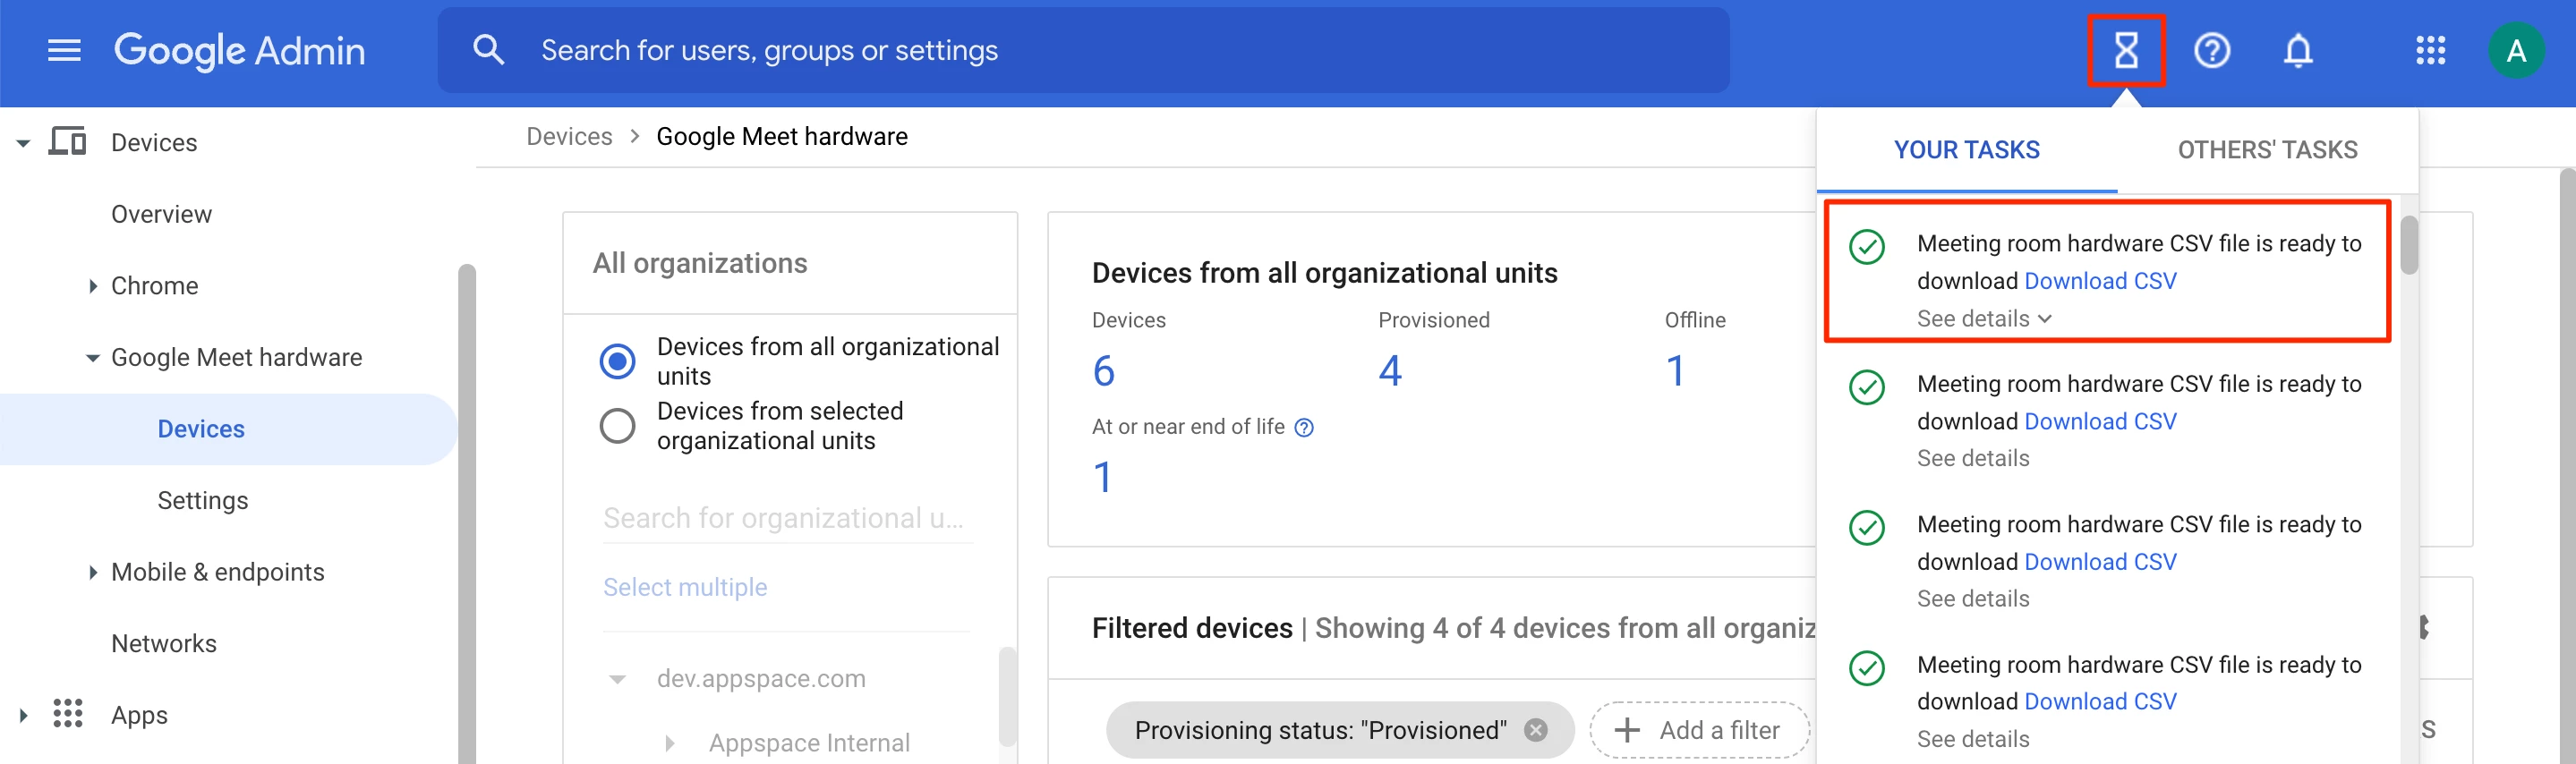This screenshot has height=764, width=2576.
Task: Expand the Chrome sidebar item
Action: (x=93, y=286)
